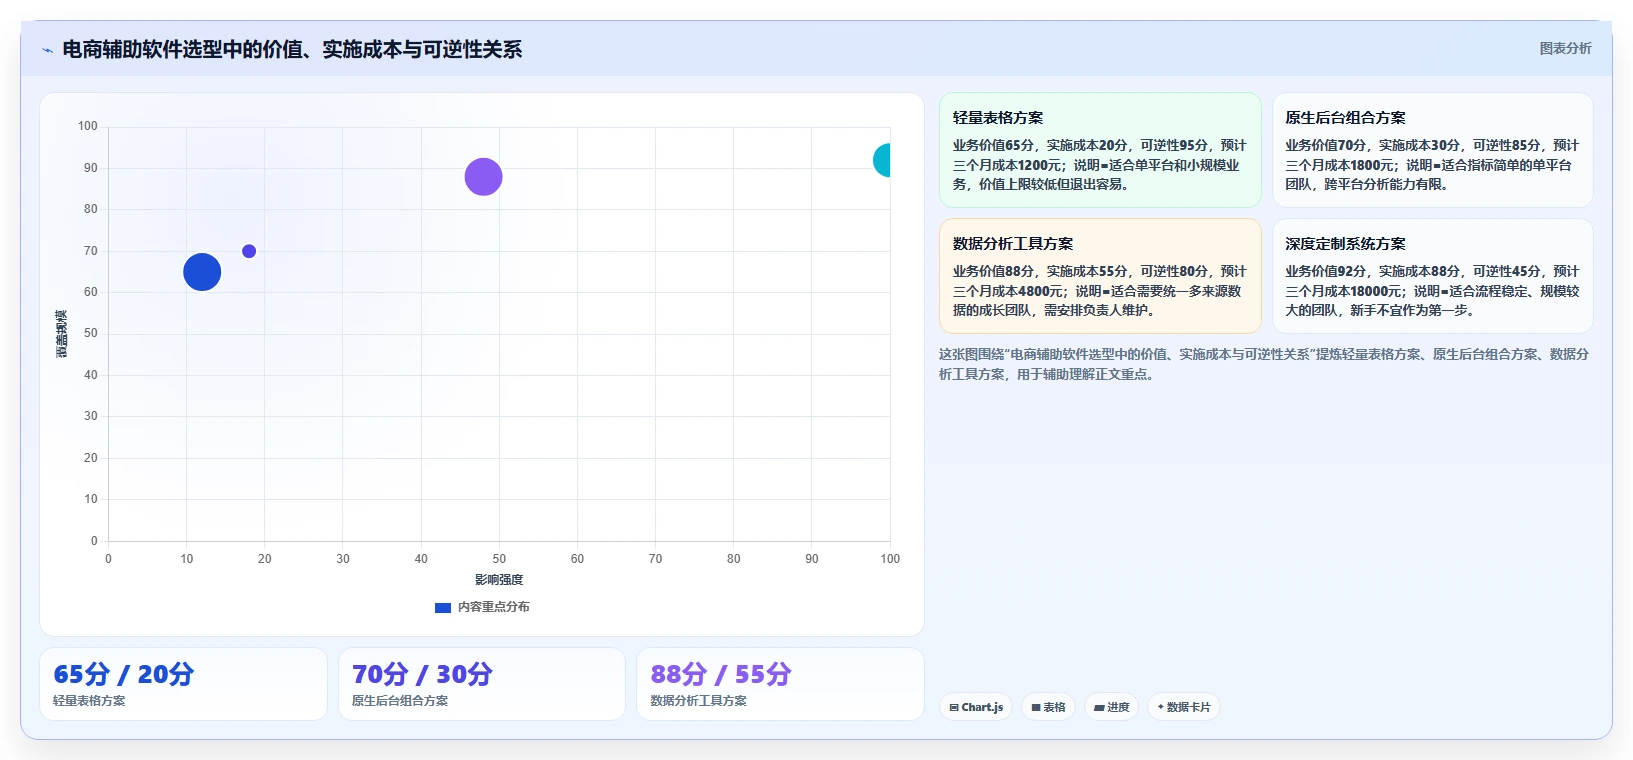Image resolution: width=1633 pixels, height=760 pixels.
Task: Click the Chart.js tag icon
Action: click(x=954, y=707)
